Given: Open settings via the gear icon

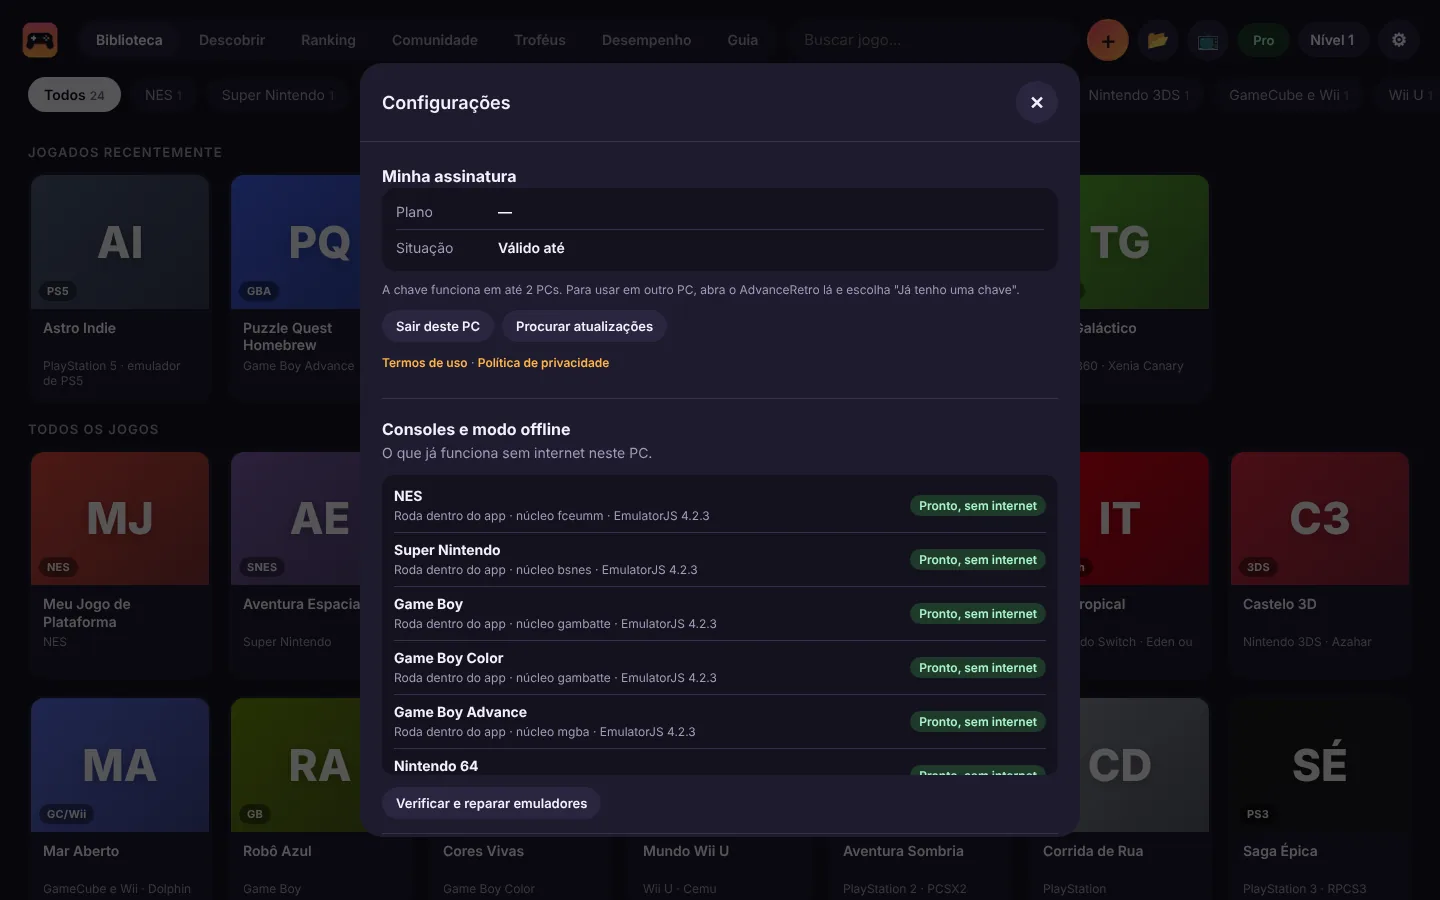Looking at the screenshot, I should [x=1399, y=40].
